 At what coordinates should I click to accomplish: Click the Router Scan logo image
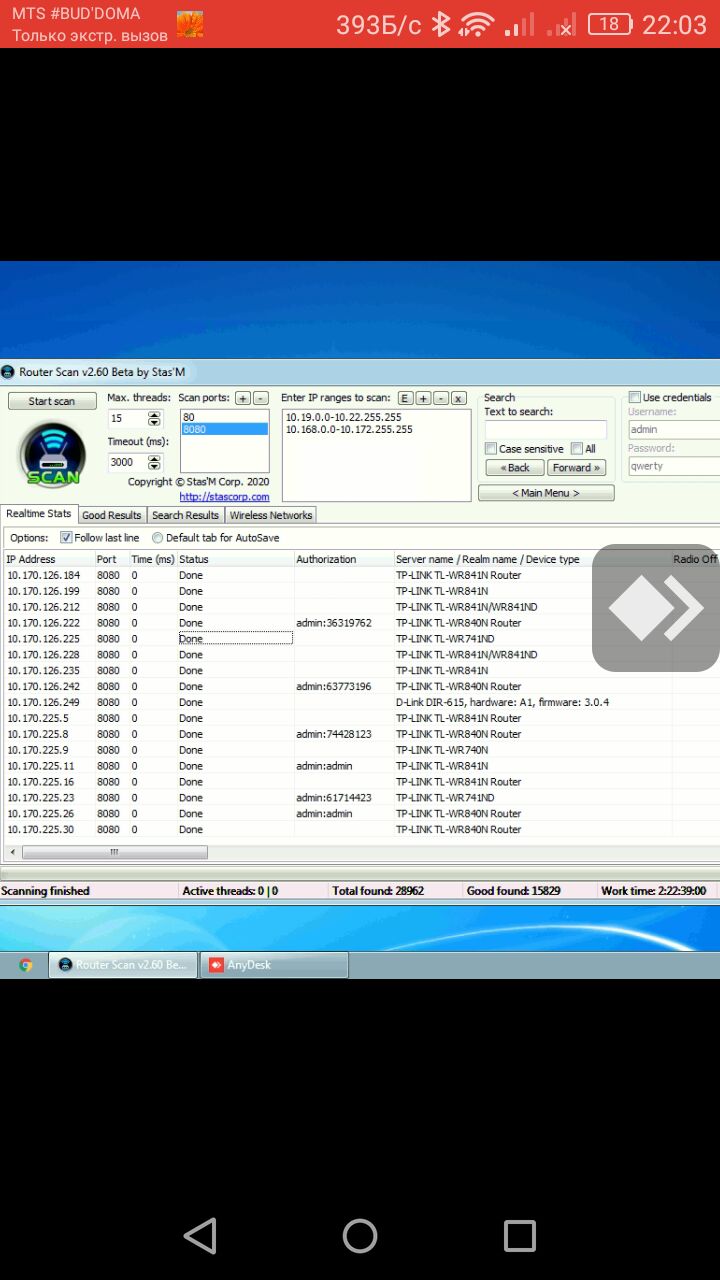coord(52,455)
